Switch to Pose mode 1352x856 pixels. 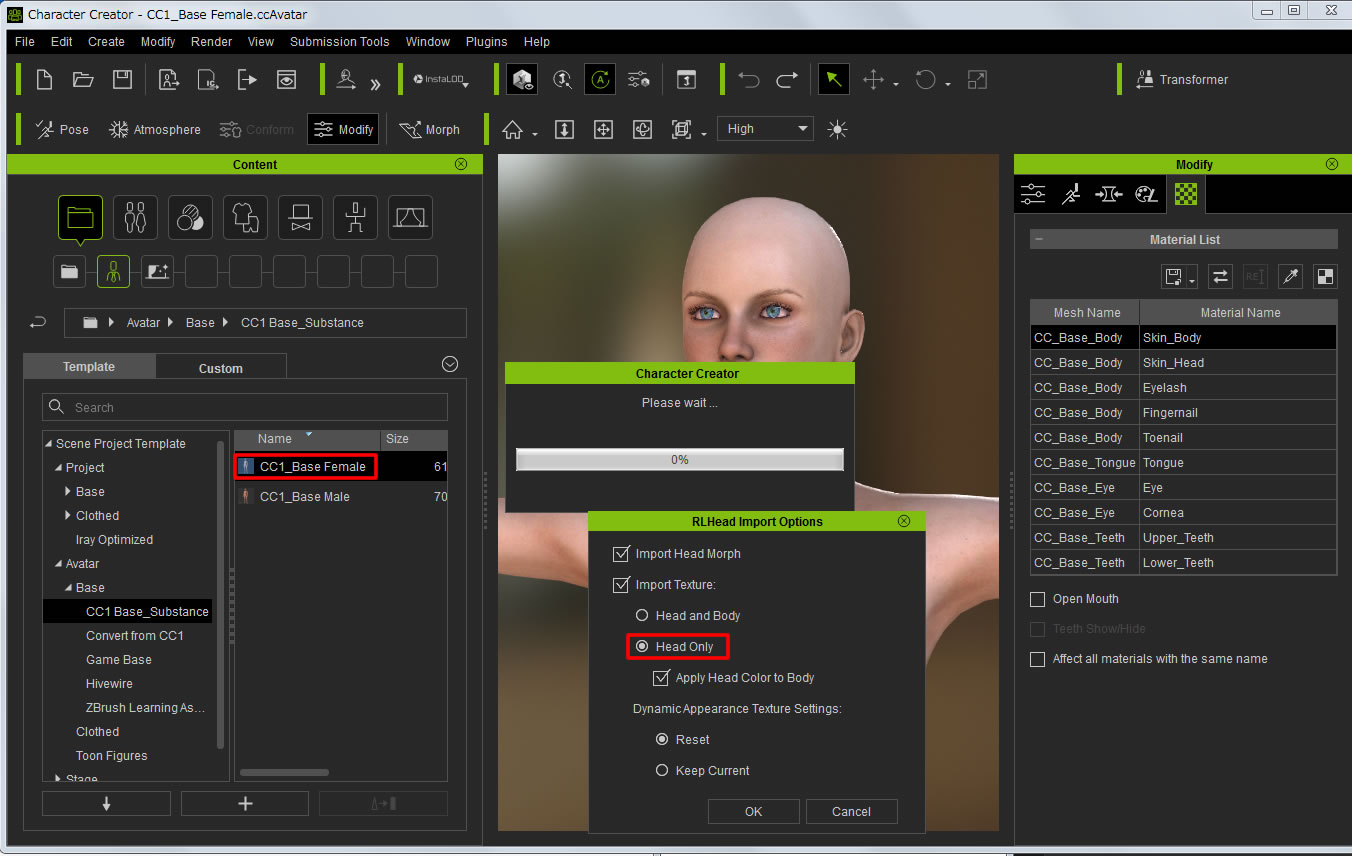(x=62, y=130)
